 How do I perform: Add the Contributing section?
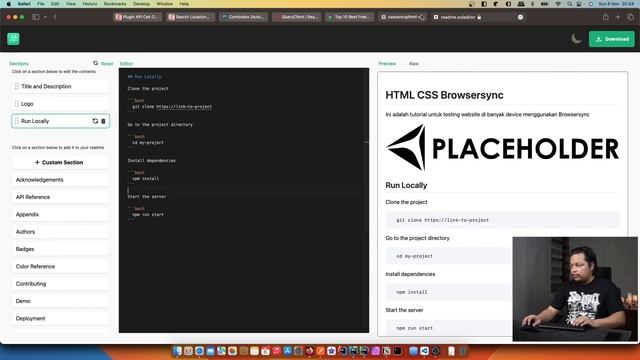[60, 284]
